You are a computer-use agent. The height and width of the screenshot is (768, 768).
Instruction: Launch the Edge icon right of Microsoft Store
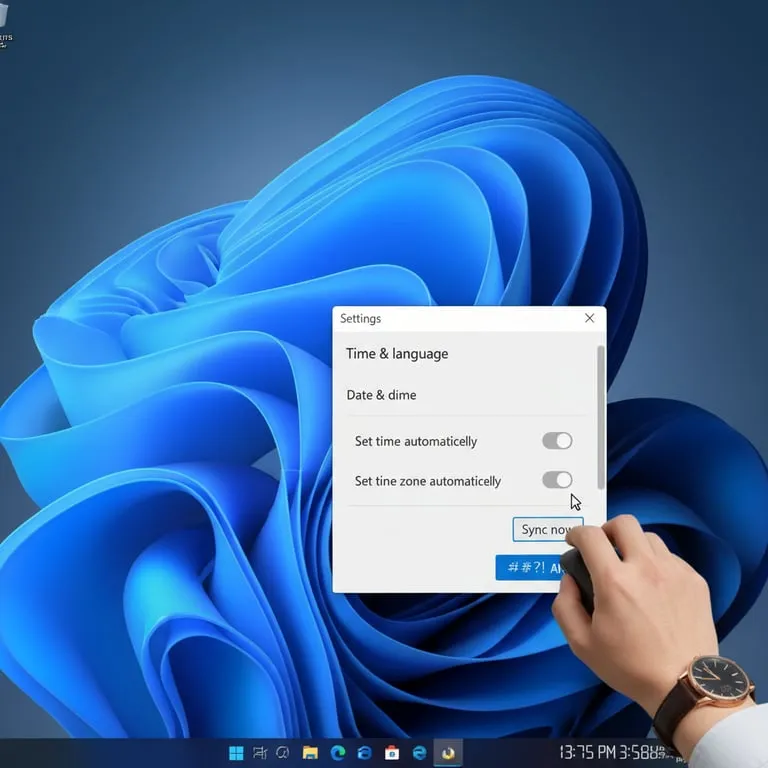tap(419, 753)
